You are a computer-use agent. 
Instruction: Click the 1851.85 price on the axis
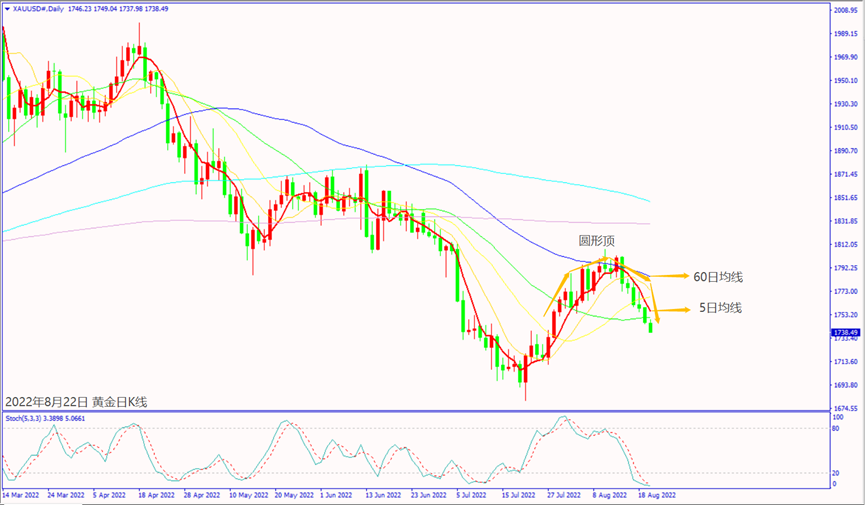point(846,198)
